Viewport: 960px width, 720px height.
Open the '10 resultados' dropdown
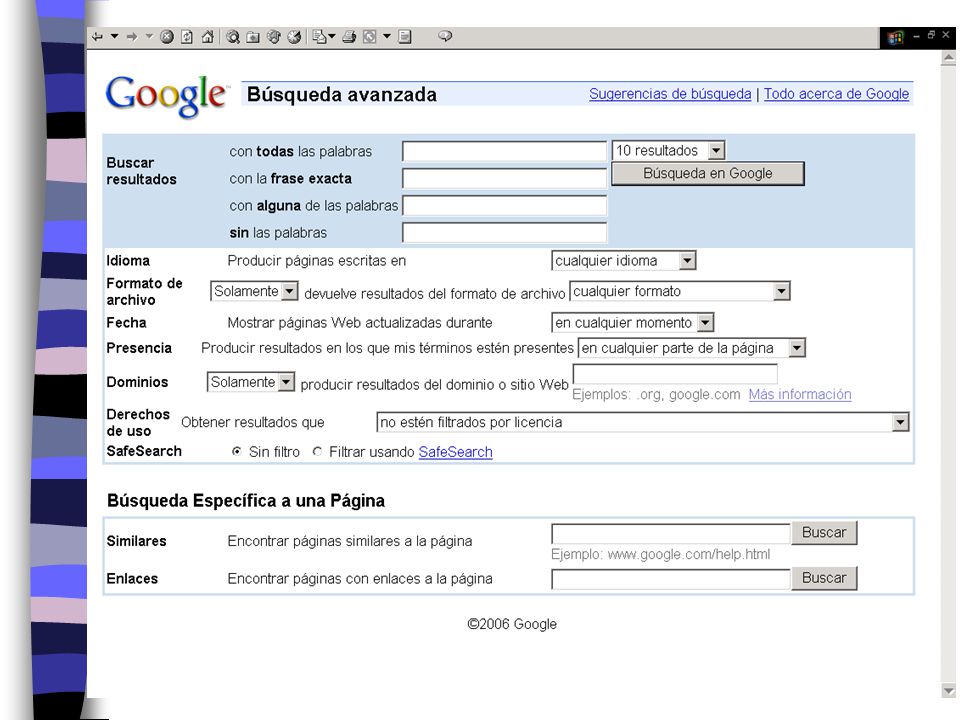point(669,150)
